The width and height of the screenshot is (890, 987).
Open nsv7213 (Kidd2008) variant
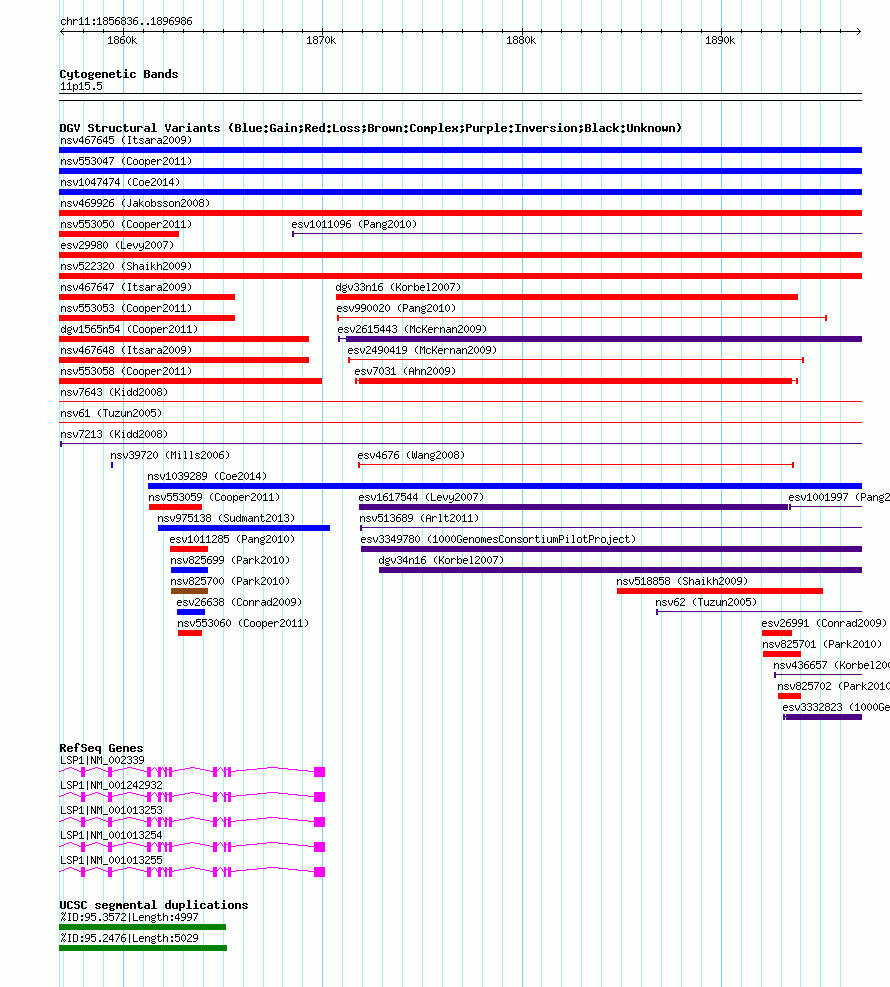(114, 434)
